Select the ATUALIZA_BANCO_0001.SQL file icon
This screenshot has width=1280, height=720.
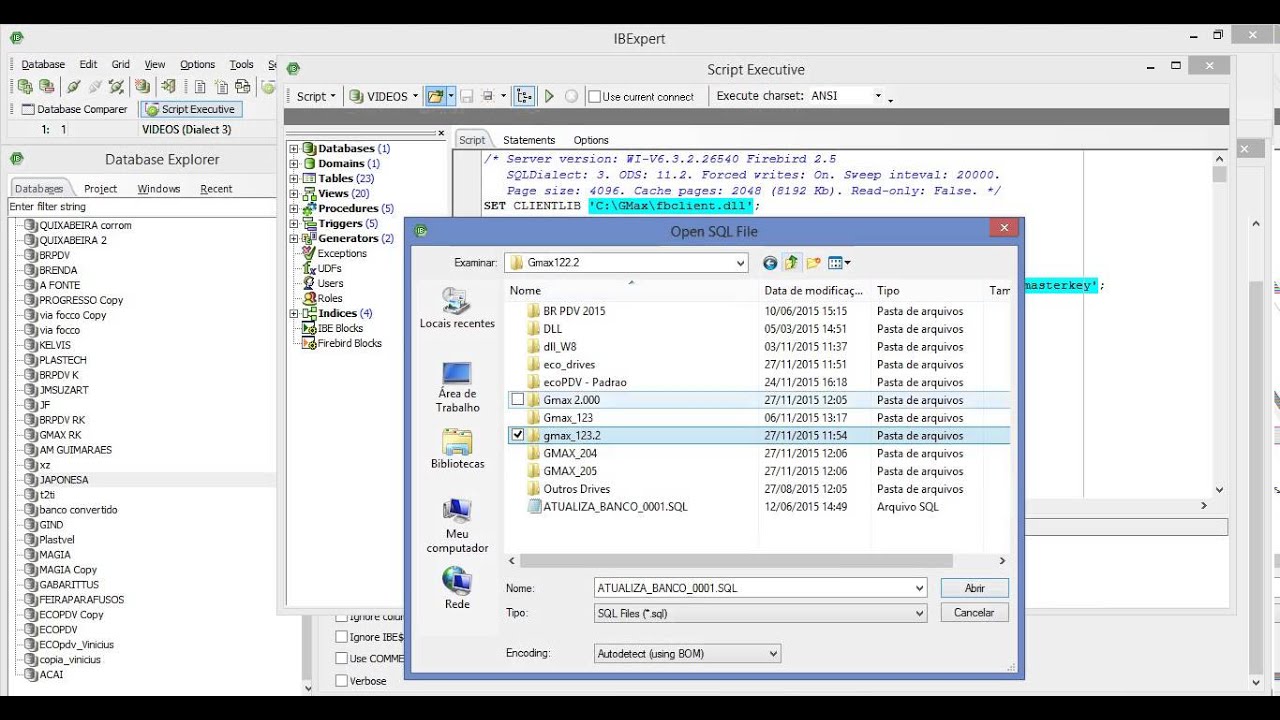534,507
